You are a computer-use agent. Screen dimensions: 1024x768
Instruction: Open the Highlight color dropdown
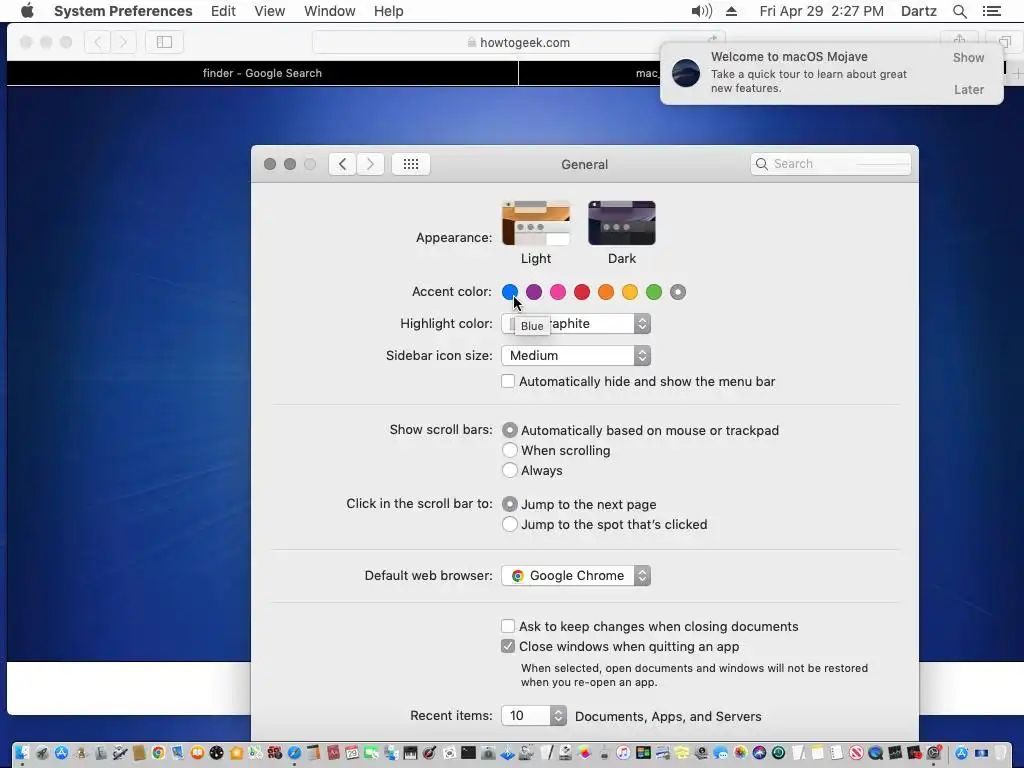pos(576,323)
